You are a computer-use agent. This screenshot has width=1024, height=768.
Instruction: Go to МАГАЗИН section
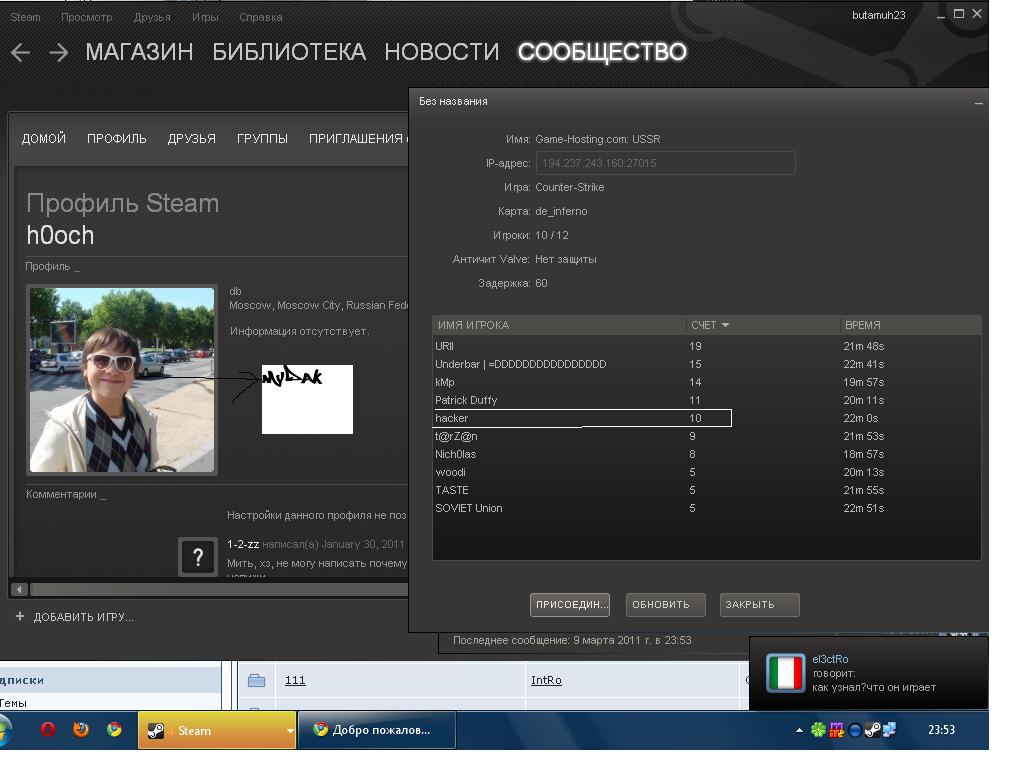[x=139, y=52]
